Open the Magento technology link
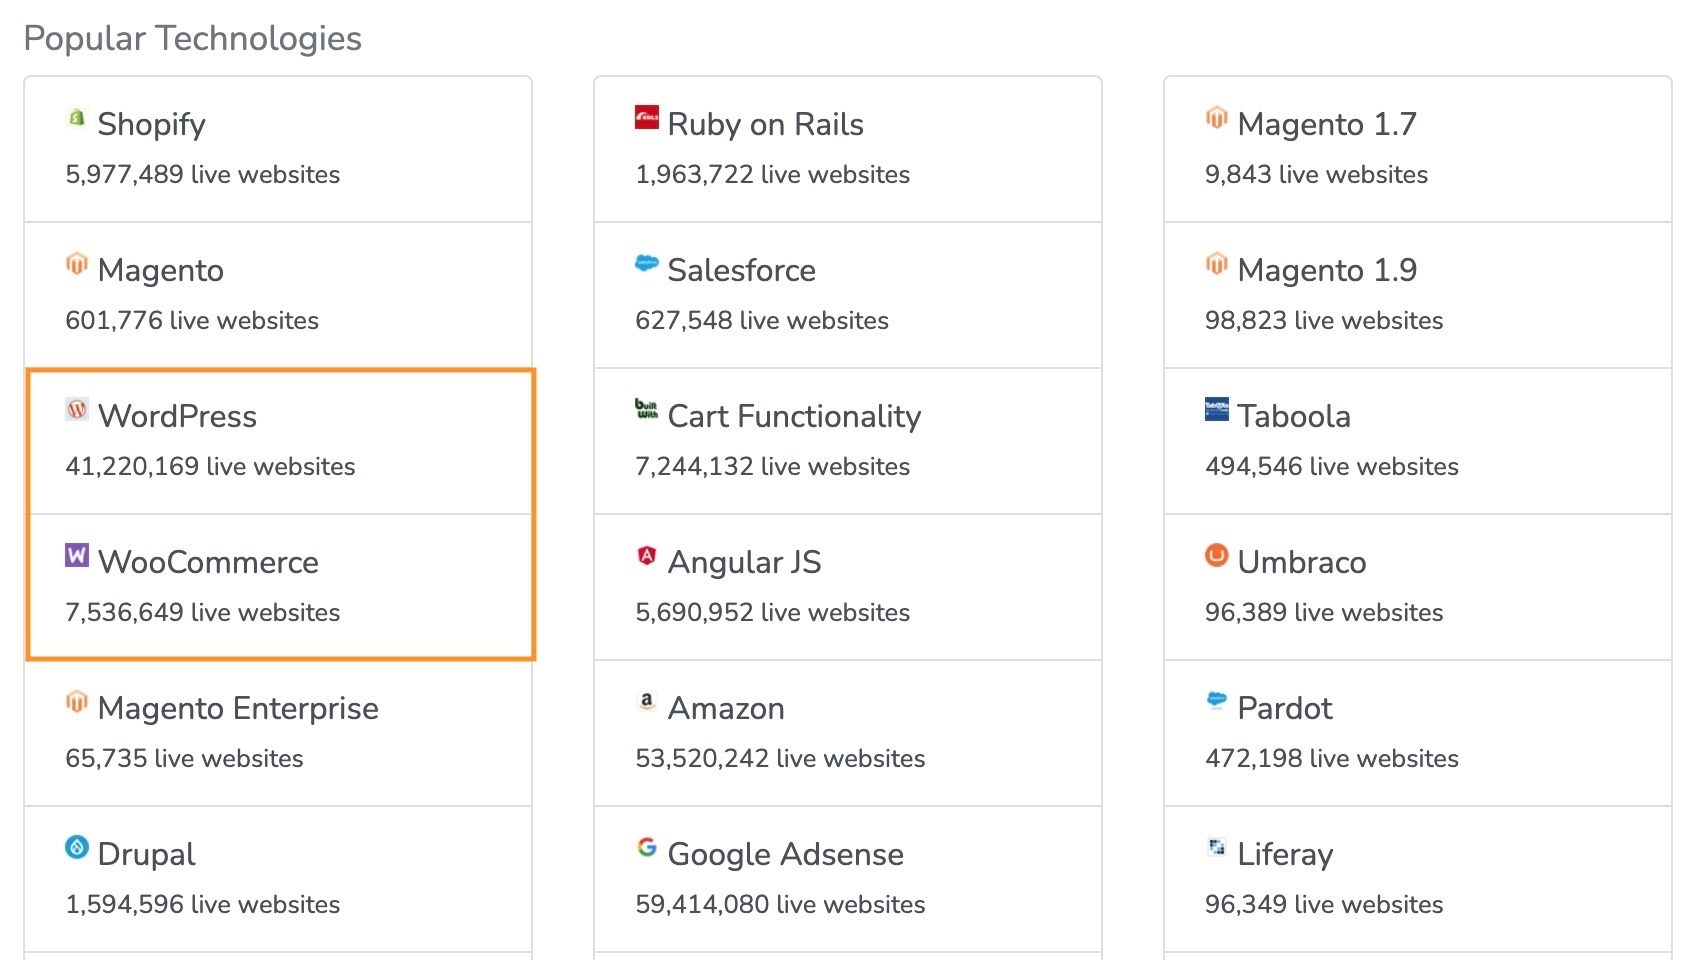This screenshot has height=960, width=1686. pyautogui.click(x=160, y=270)
